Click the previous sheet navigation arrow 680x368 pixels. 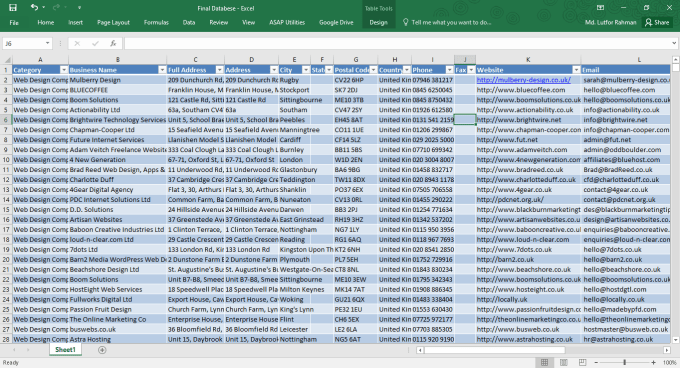[14, 350]
